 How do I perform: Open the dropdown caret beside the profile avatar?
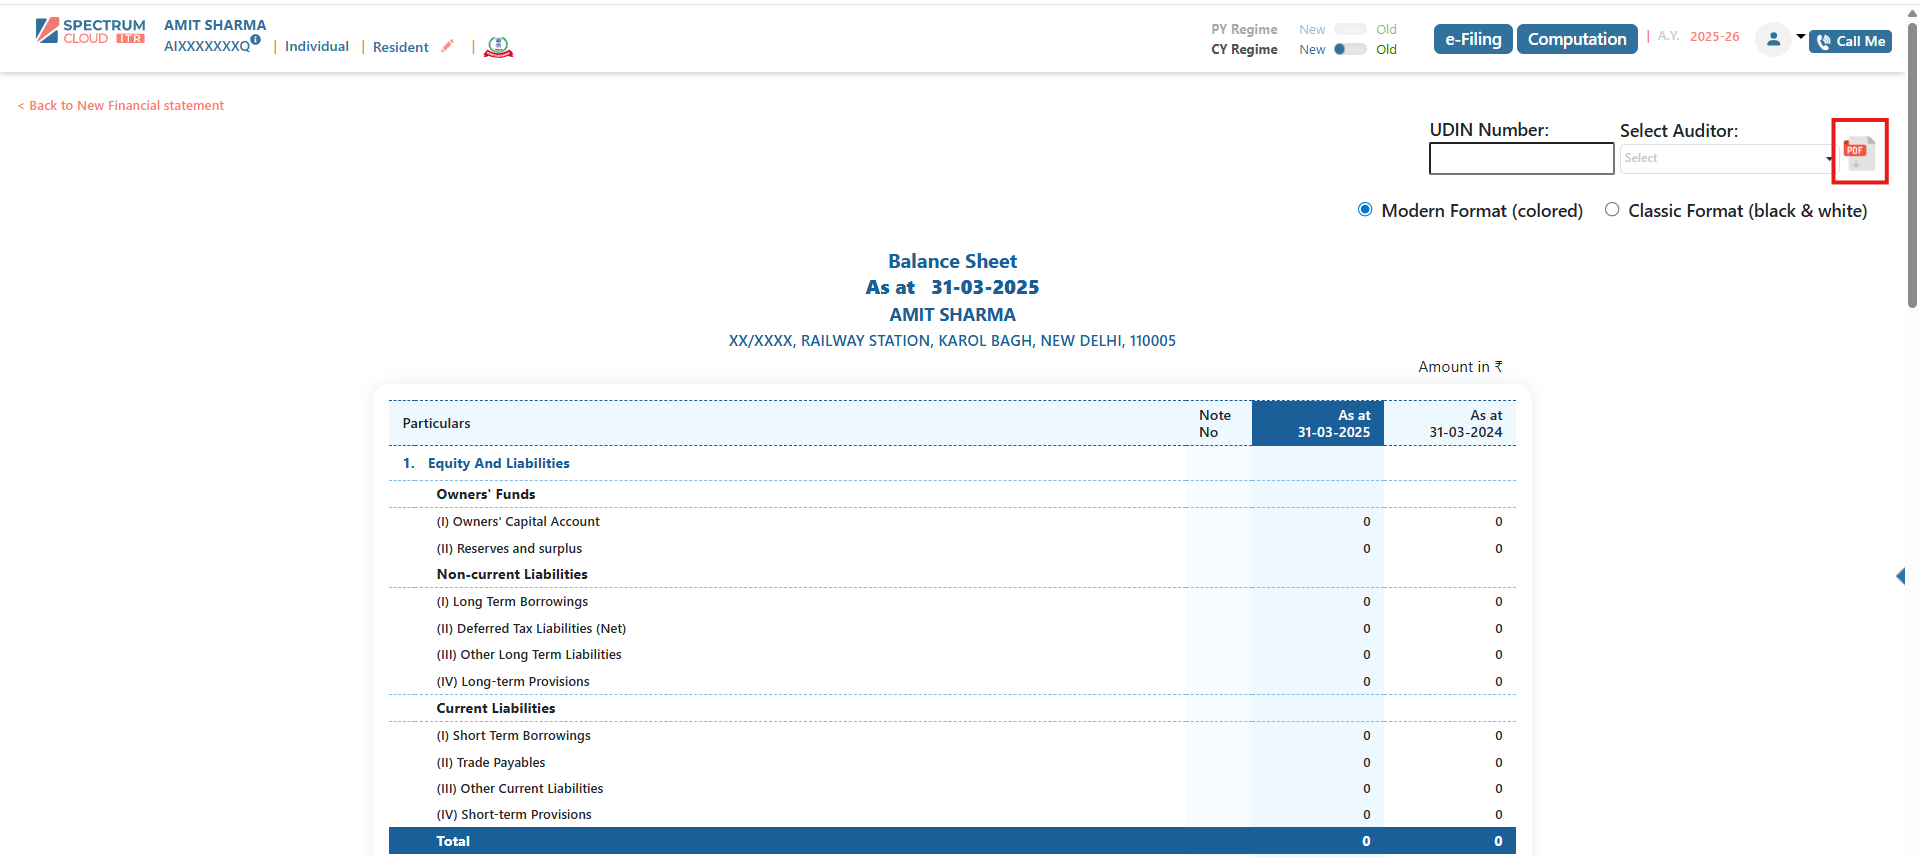click(1800, 37)
